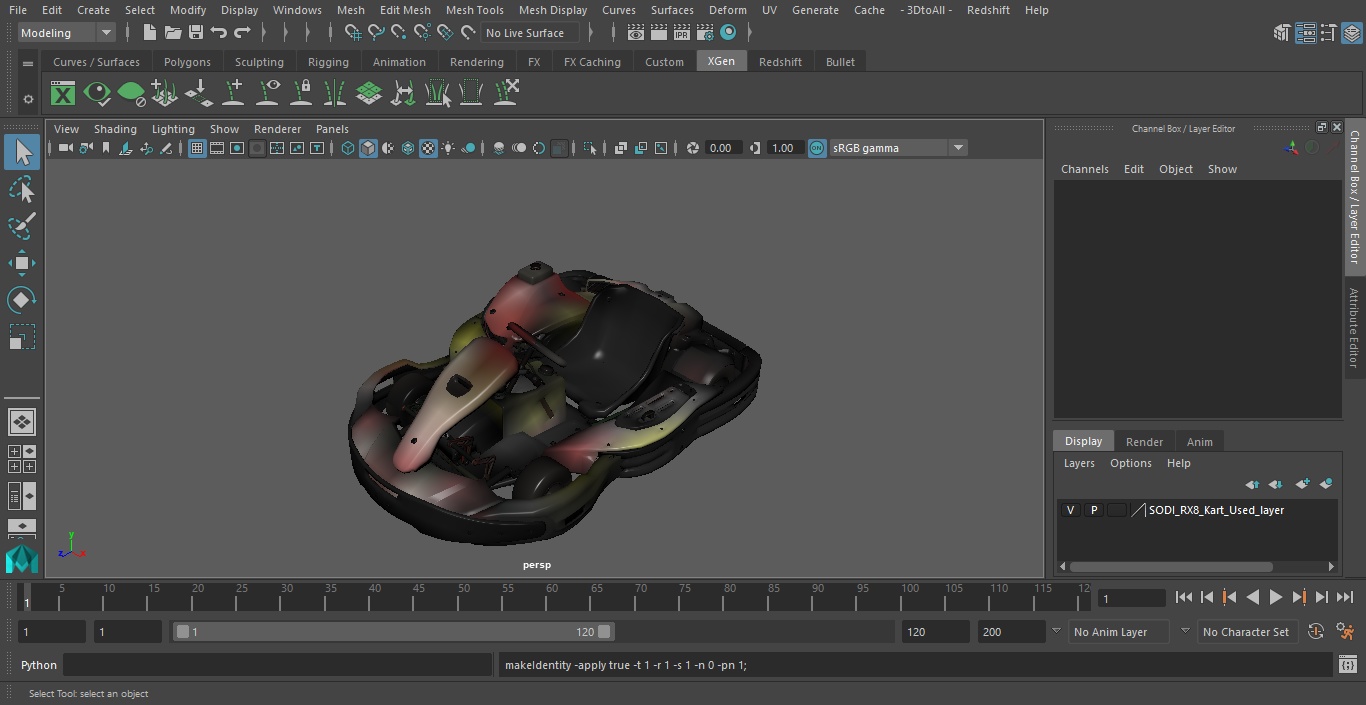
Task: Open the XGen window icon on shelf
Action: pyautogui.click(x=63, y=94)
